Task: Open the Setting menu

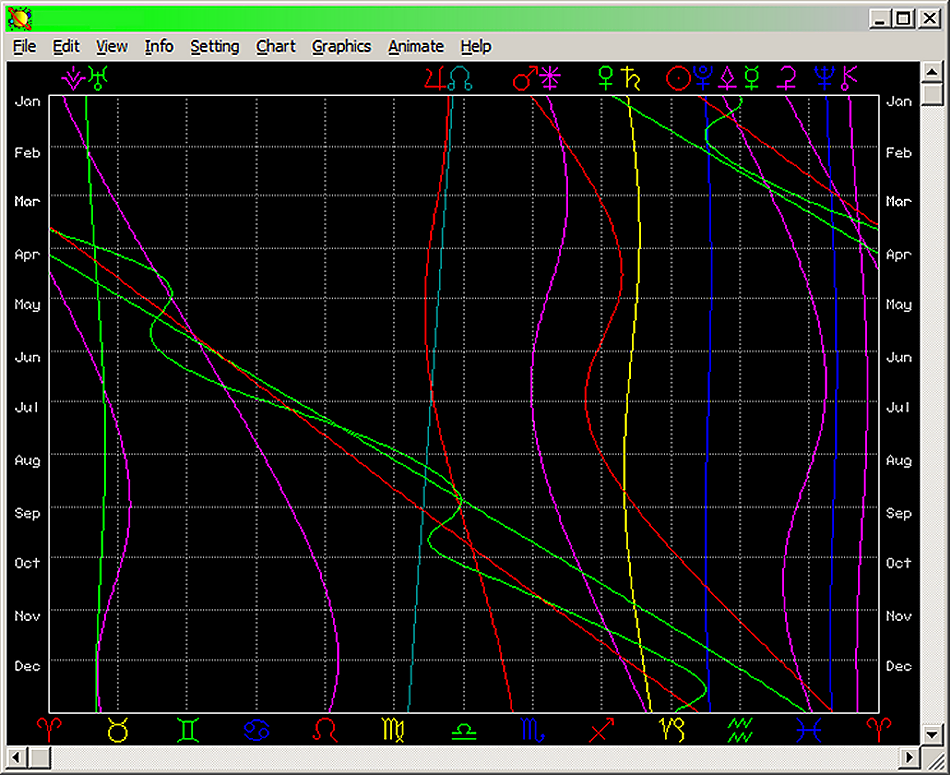Action: 215,46
